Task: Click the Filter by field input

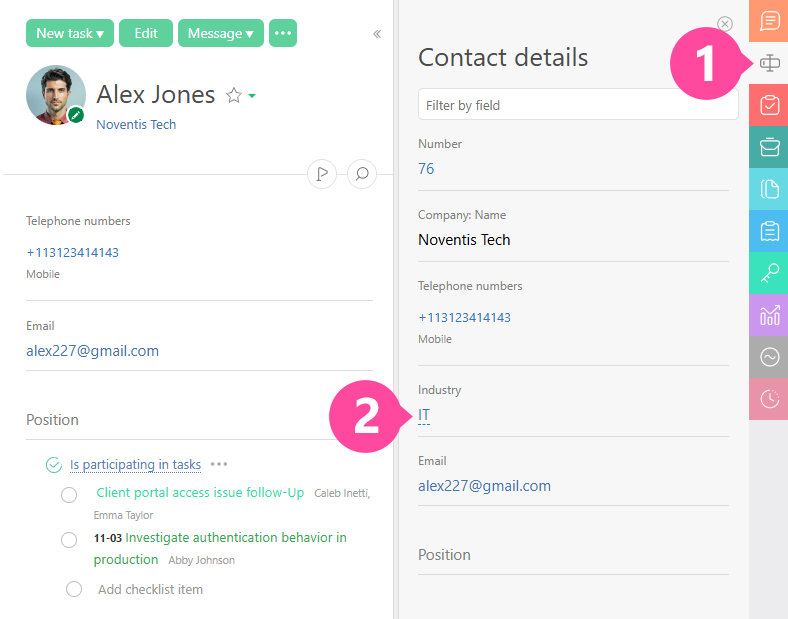Action: click(577, 105)
